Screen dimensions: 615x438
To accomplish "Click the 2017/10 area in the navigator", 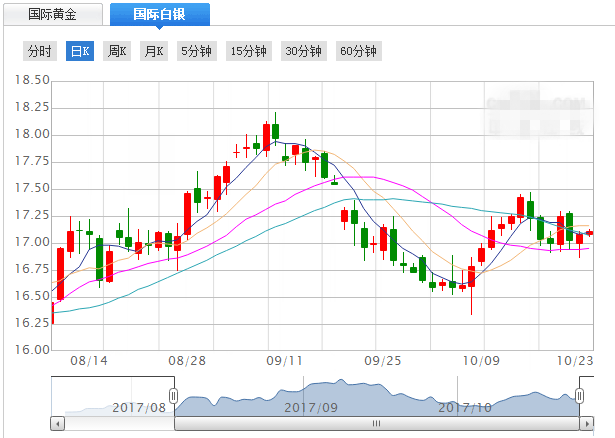I will (x=466, y=407).
